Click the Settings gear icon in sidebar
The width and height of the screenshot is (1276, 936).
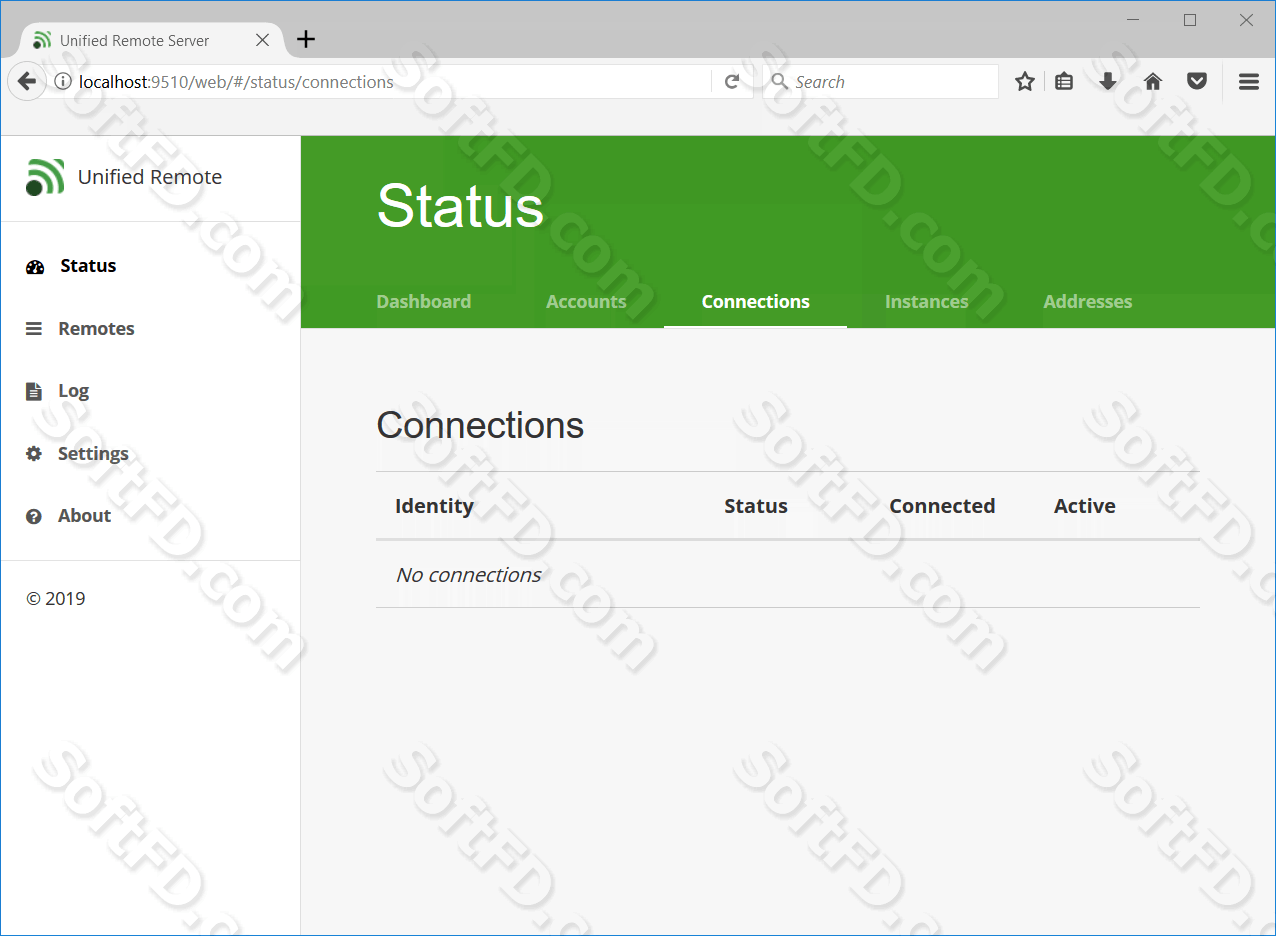pos(34,454)
